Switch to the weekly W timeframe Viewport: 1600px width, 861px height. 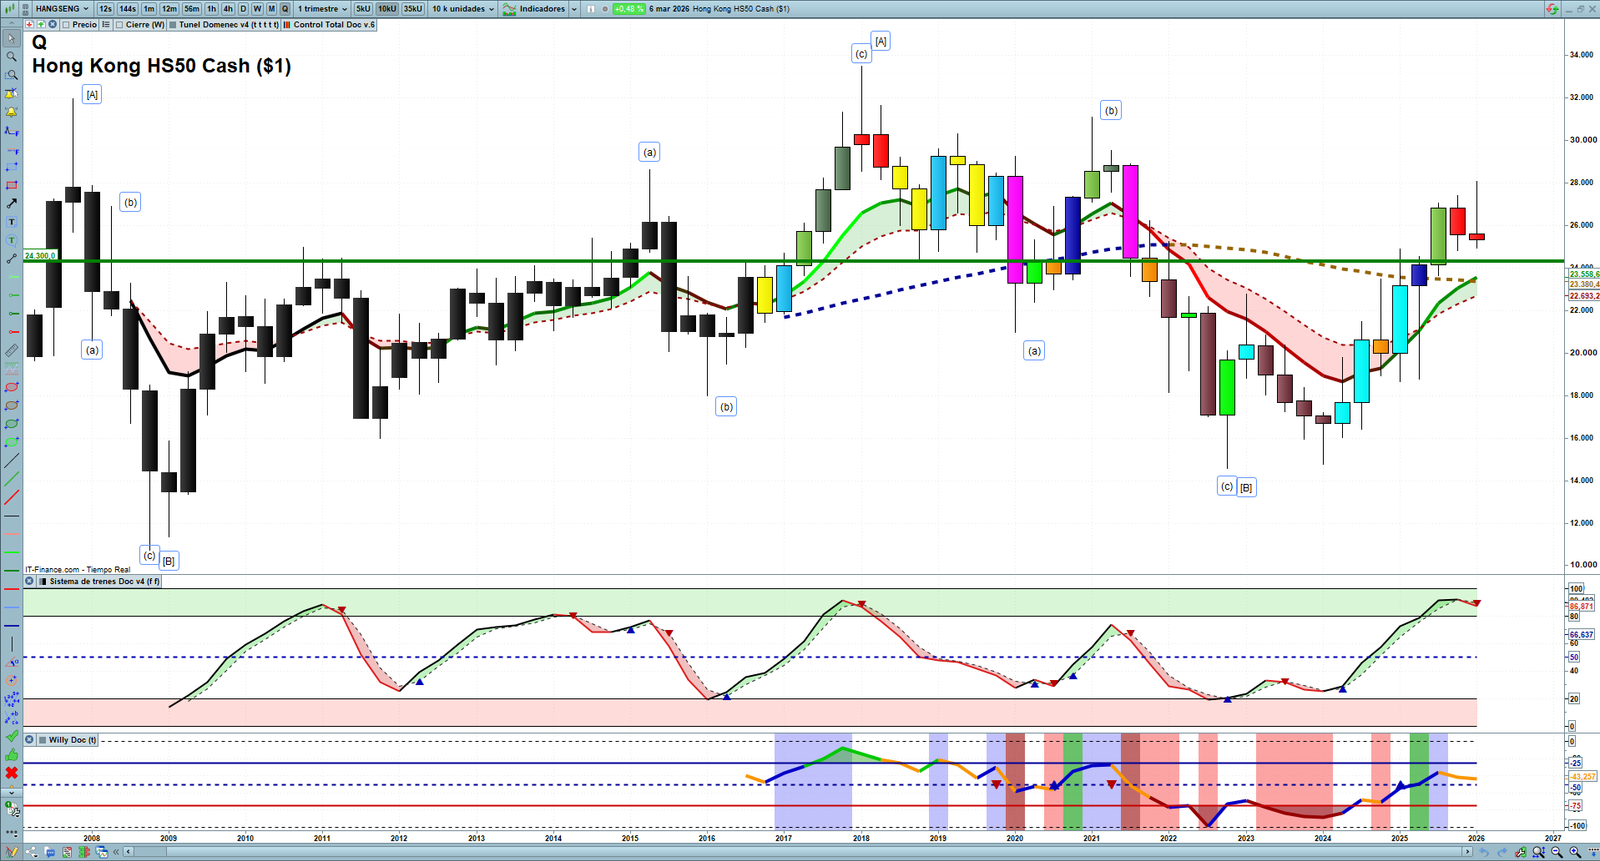point(257,9)
